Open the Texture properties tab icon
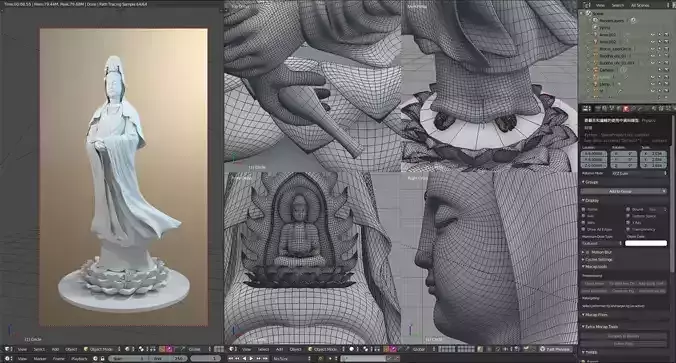Screen dimensions: 676x363 661,109
